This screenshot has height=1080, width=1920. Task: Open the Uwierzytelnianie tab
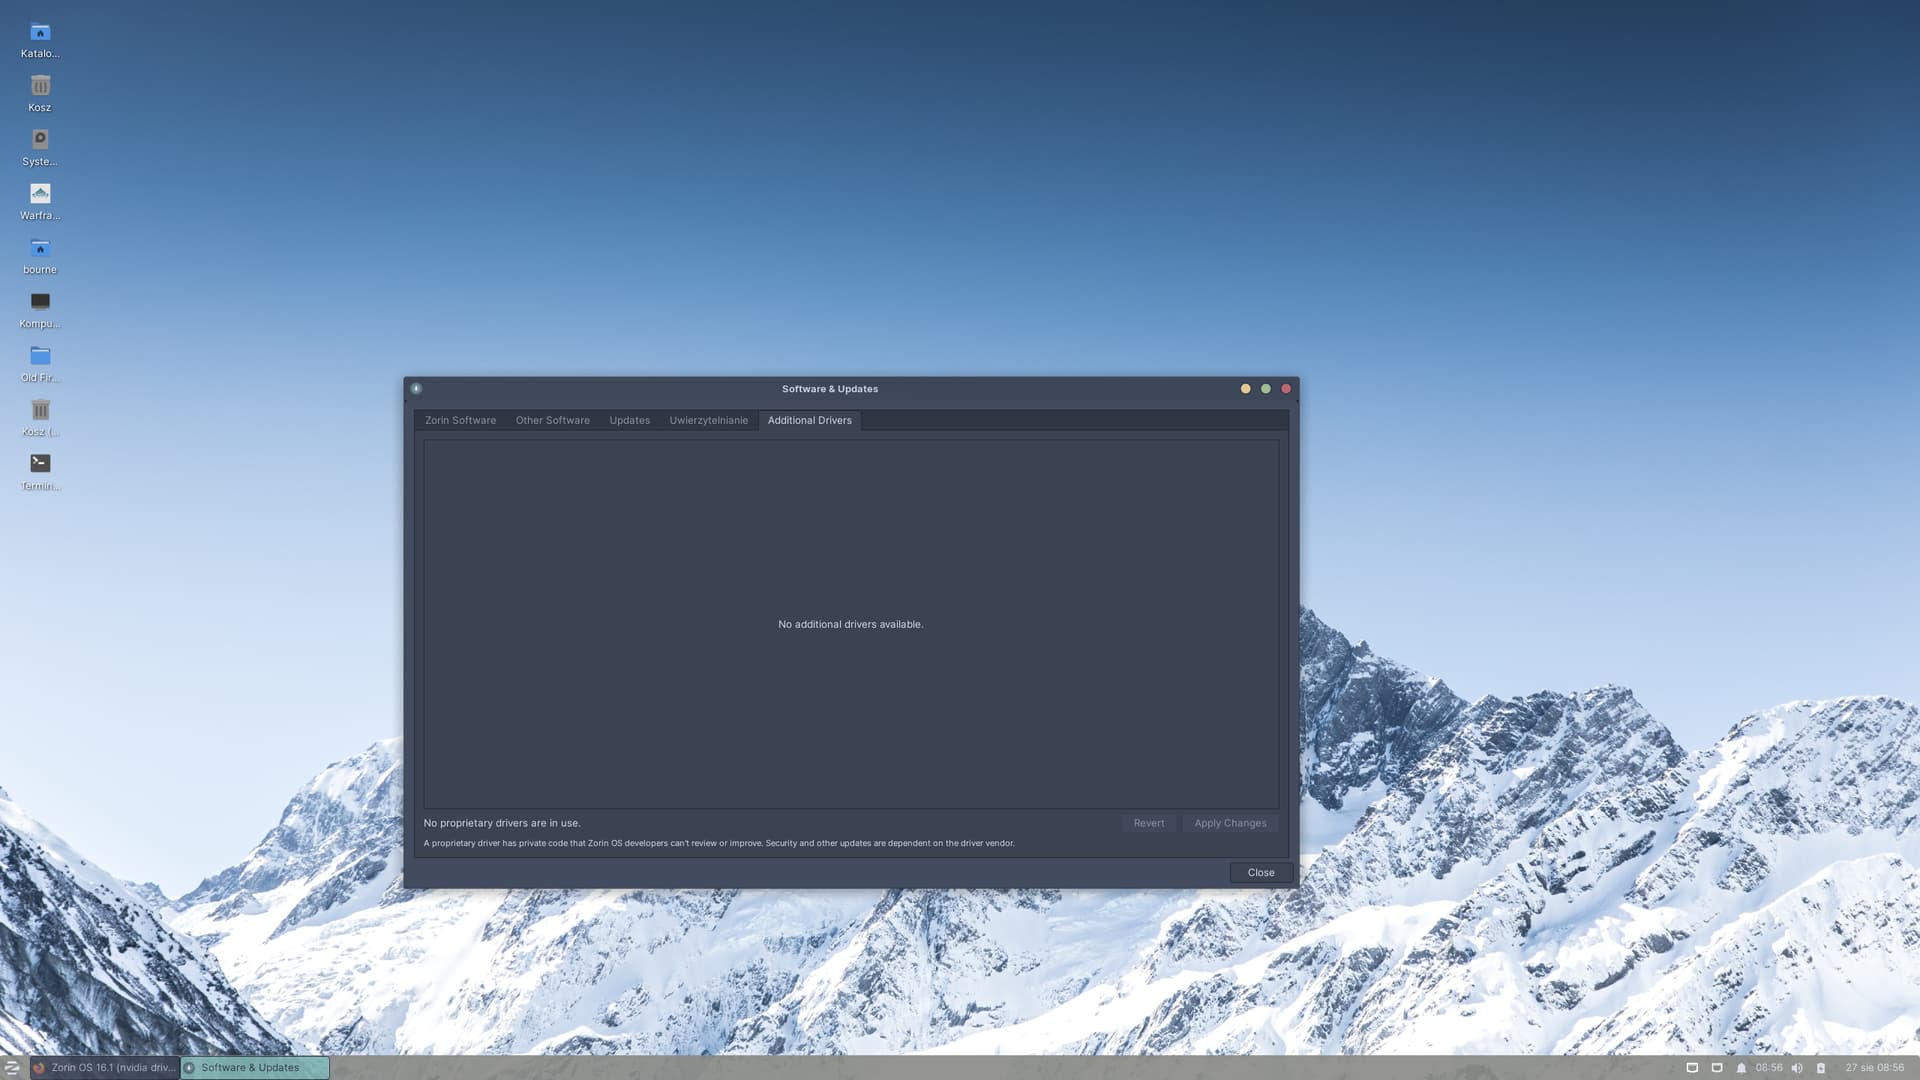pyautogui.click(x=708, y=421)
